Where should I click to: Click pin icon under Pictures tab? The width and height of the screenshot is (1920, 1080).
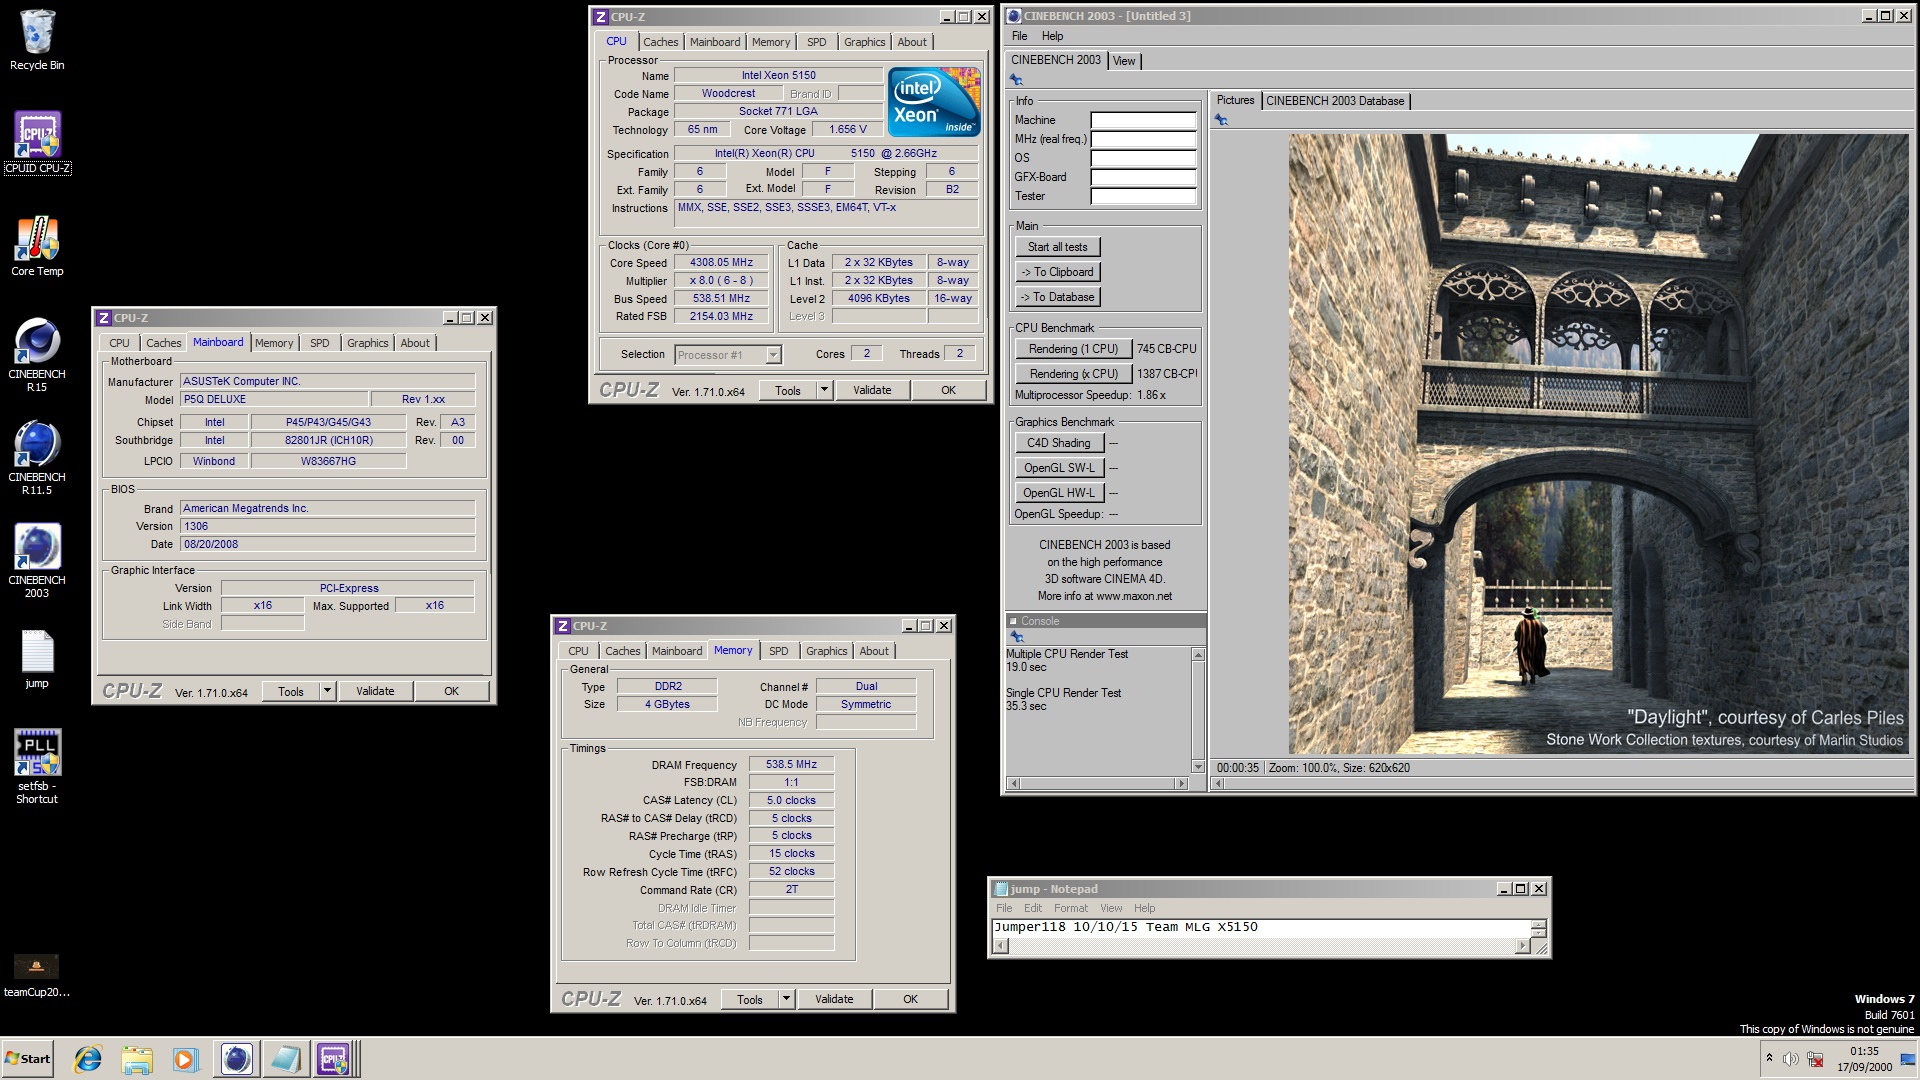click(x=1221, y=120)
